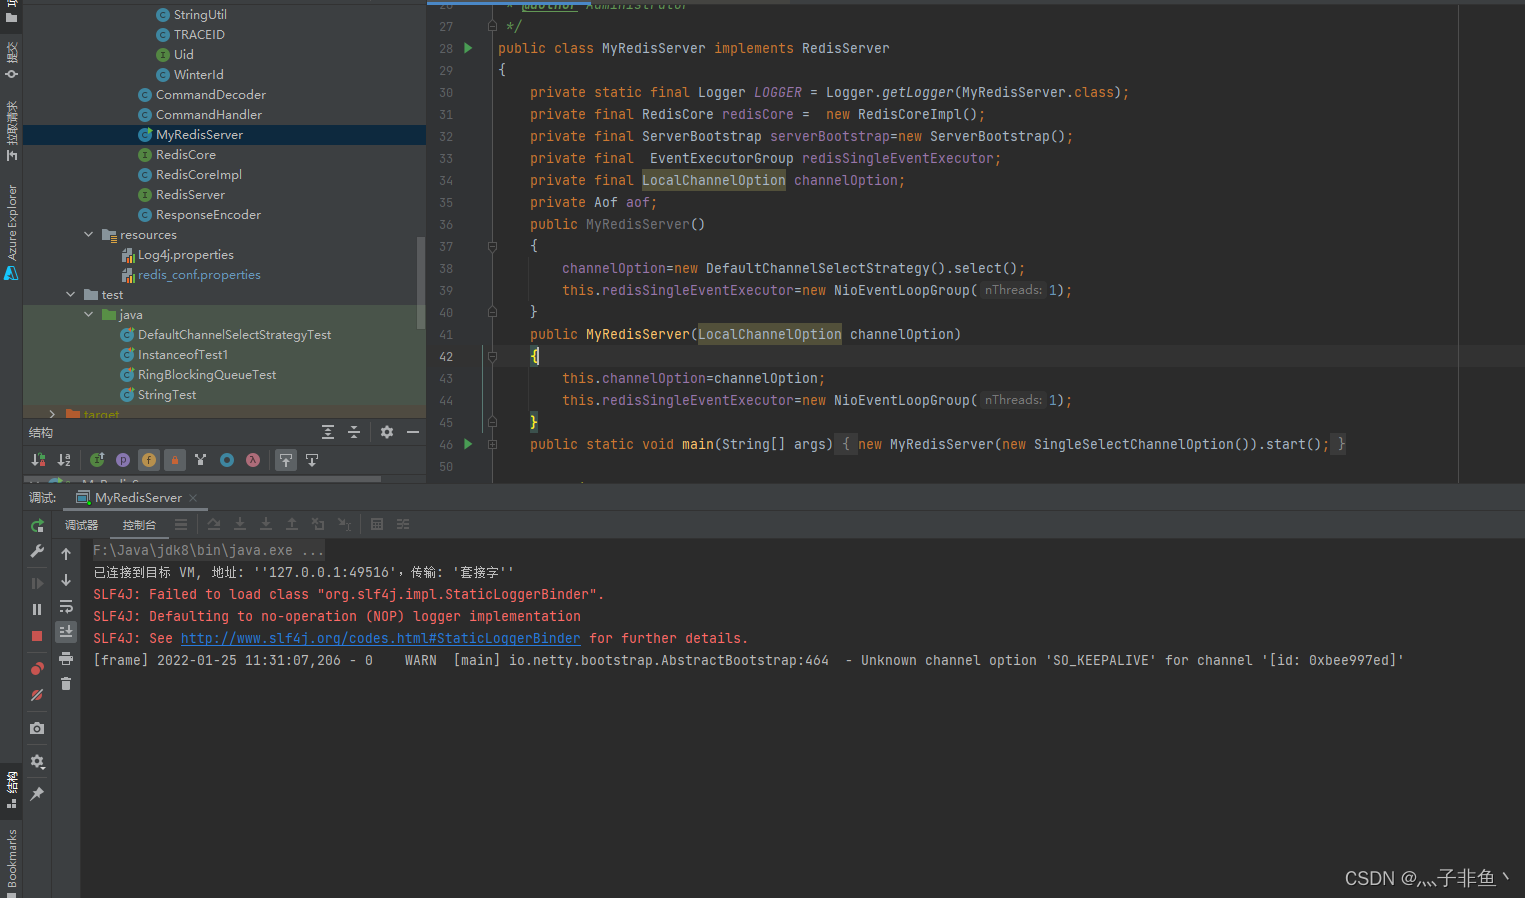Collapse all nodes in structure panel
Screen dimensions: 1525x898
[x=354, y=432]
